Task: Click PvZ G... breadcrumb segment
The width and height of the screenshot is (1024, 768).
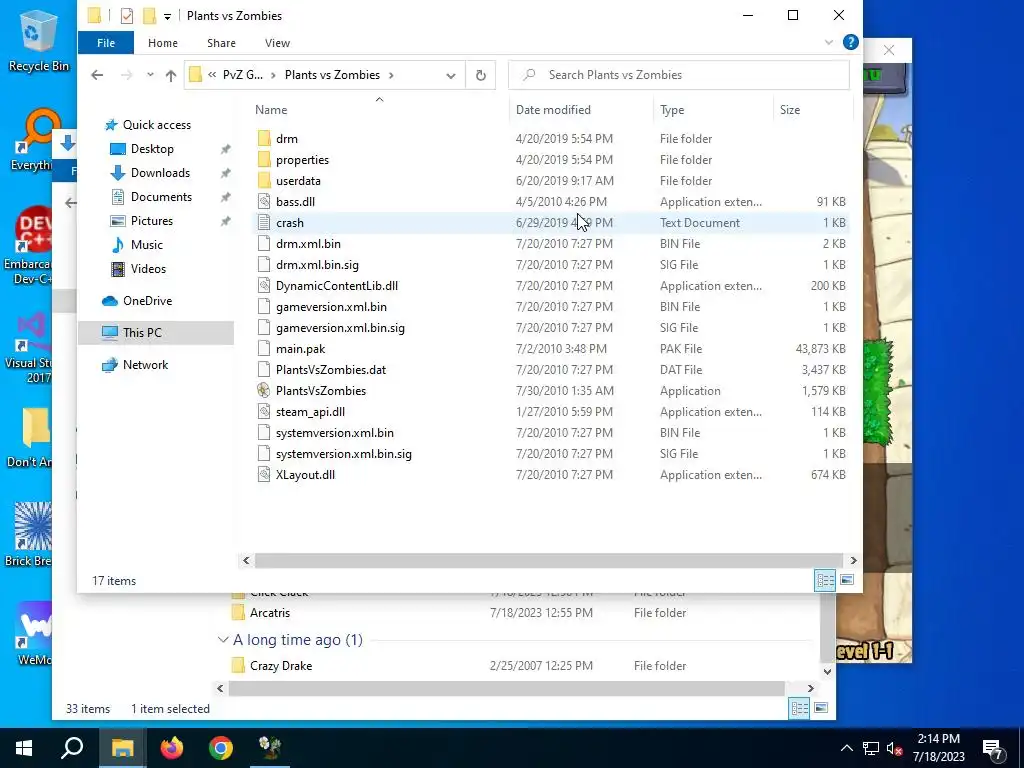Action: [242, 75]
